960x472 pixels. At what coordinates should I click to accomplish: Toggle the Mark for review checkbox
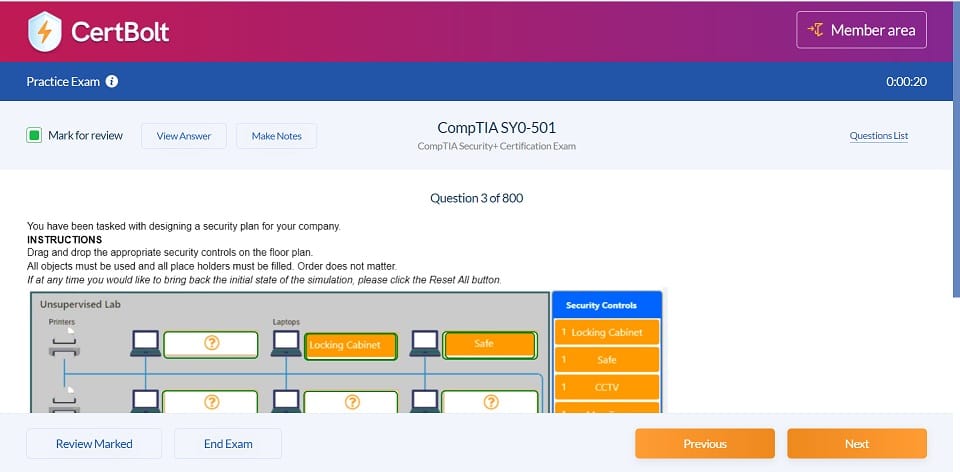(34, 135)
